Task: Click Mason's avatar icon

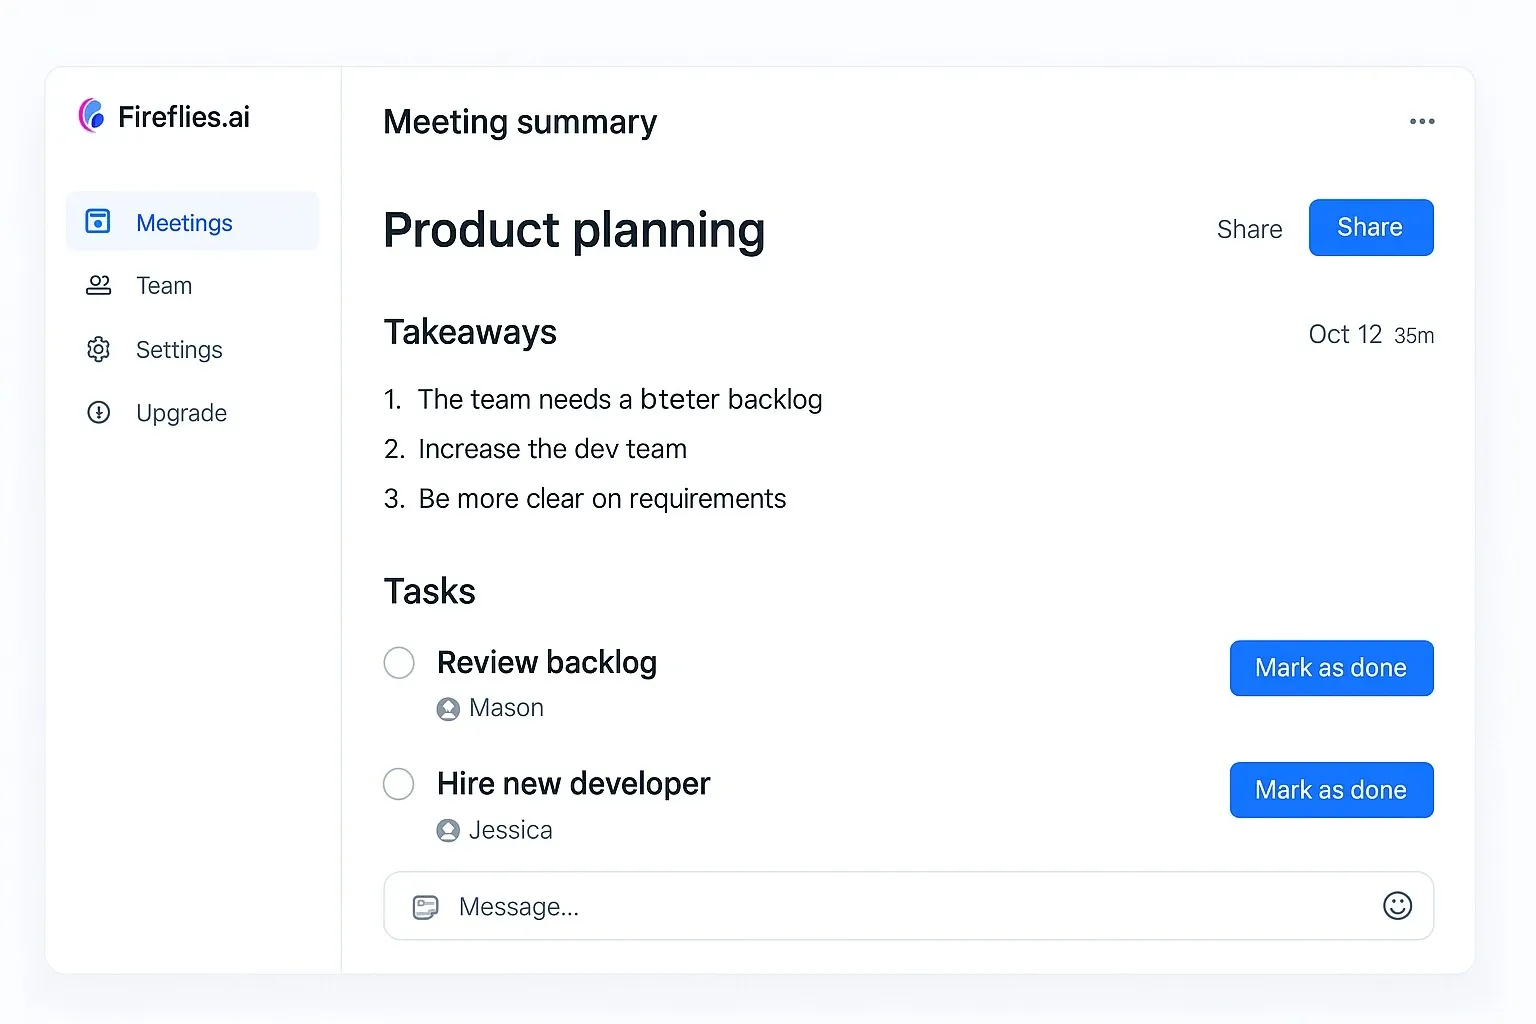Action: click(447, 708)
